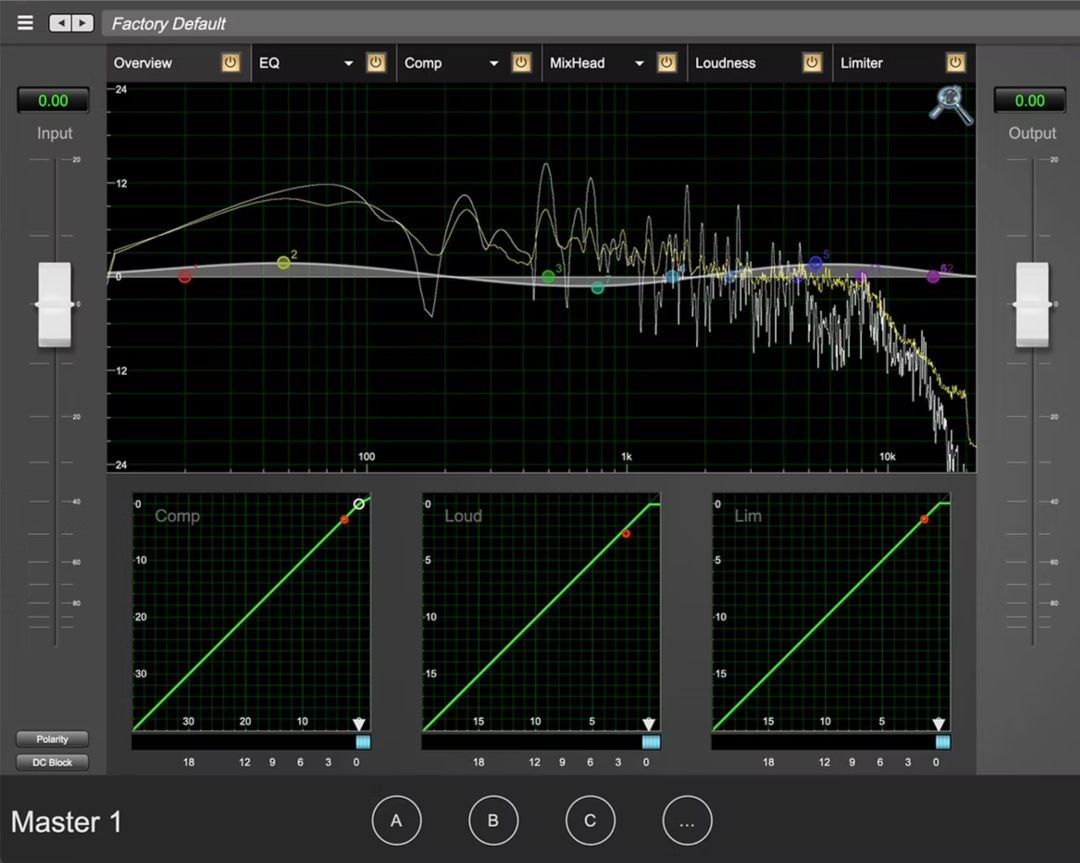Toggle the MixHead power button

[666, 63]
